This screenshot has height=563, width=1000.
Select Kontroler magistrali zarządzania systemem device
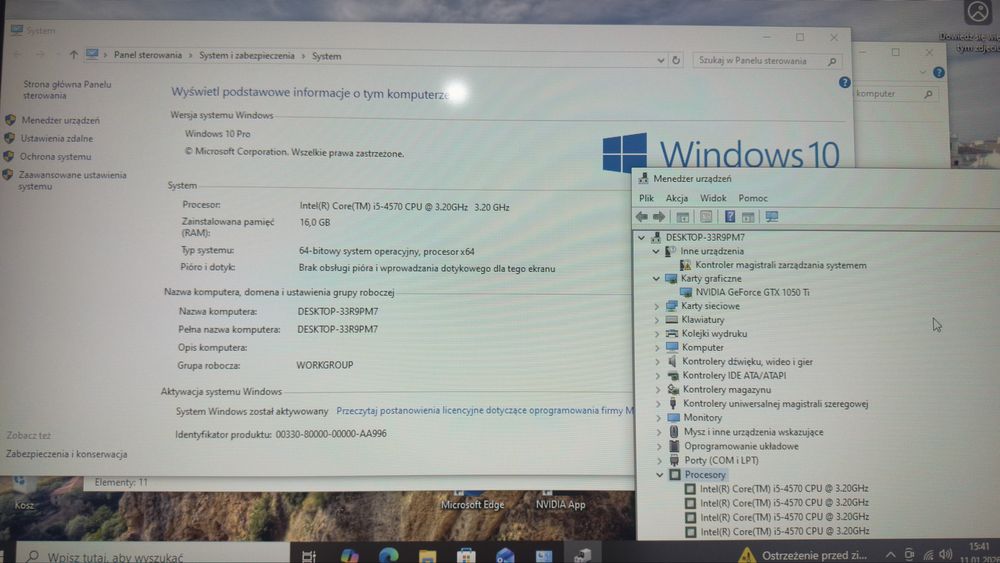(x=781, y=265)
